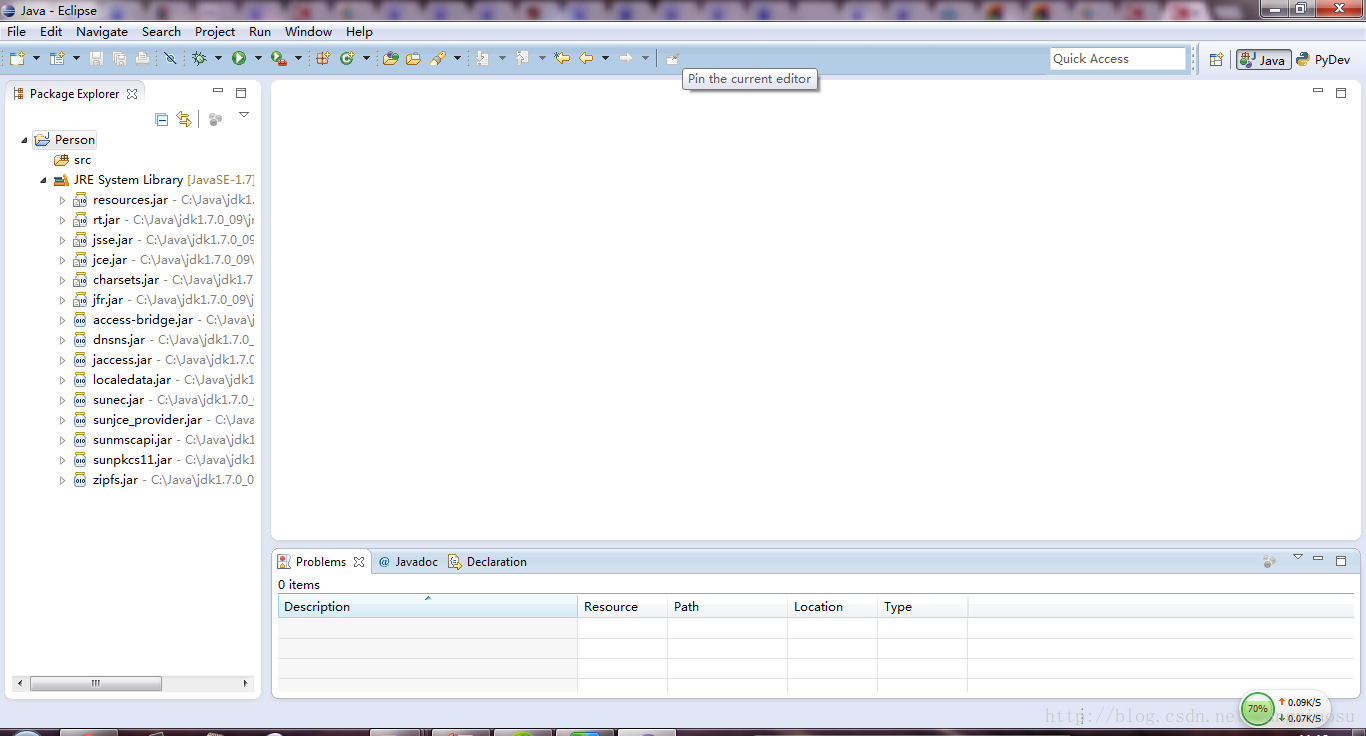Collapse the JRE System Library node

[44, 180]
